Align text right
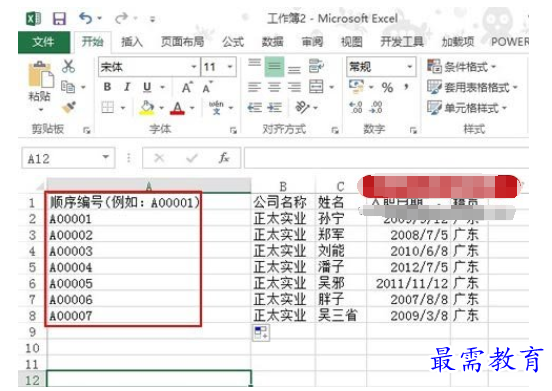 coord(294,87)
